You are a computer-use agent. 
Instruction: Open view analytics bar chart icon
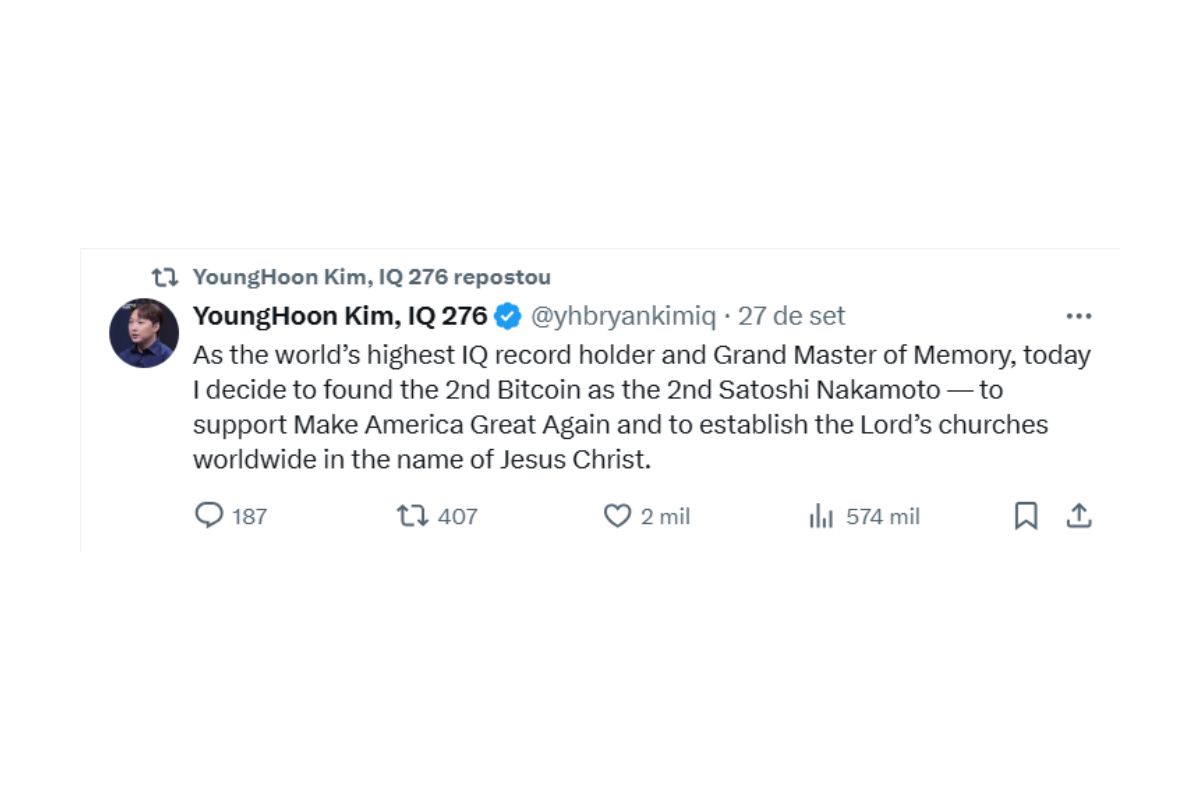click(821, 516)
